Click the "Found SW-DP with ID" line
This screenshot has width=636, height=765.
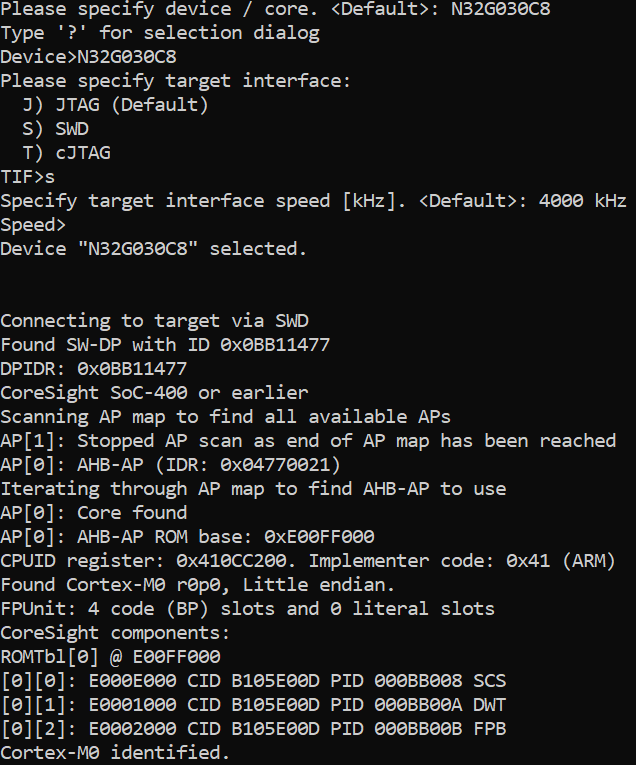coord(165,345)
